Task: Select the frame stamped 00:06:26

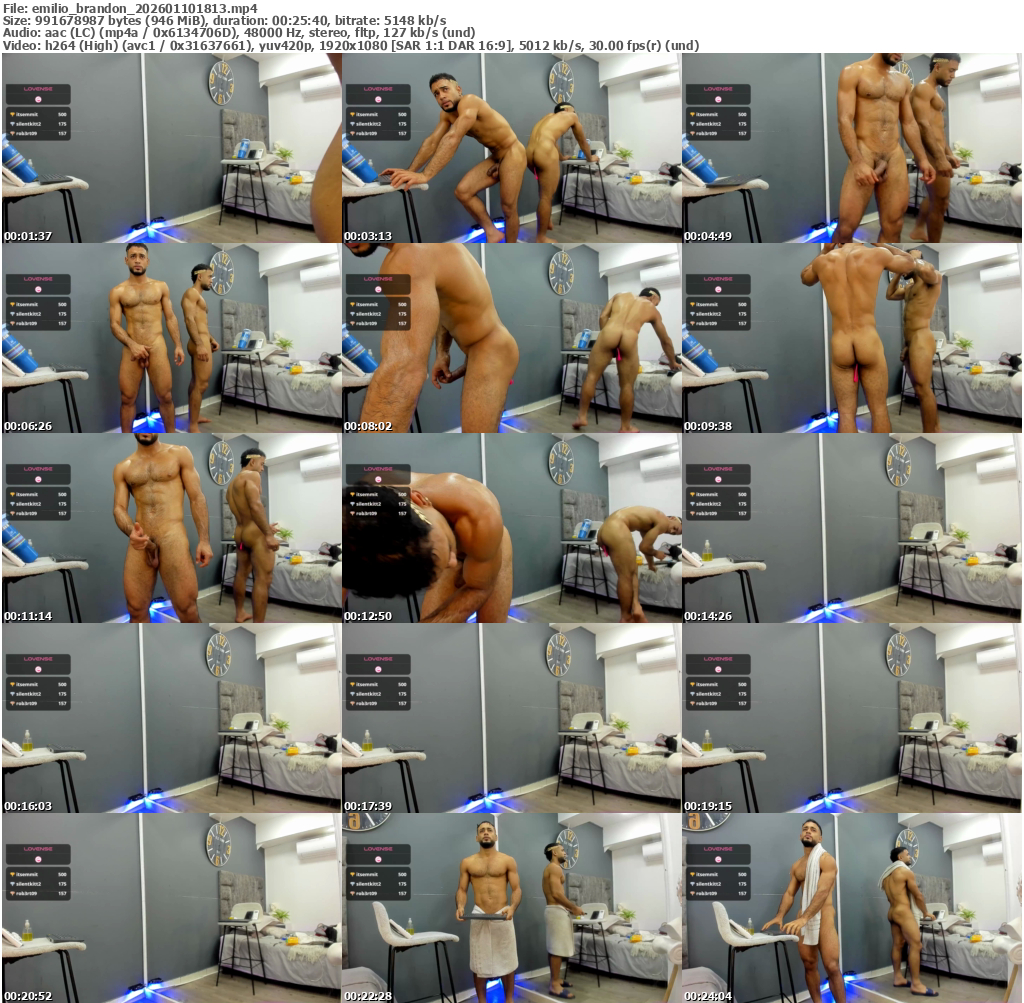Action: point(172,338)
